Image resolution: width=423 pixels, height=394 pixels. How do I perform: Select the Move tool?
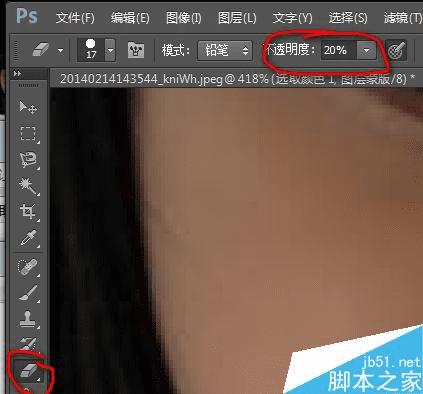pyautogui.click(x=28, y=107)
